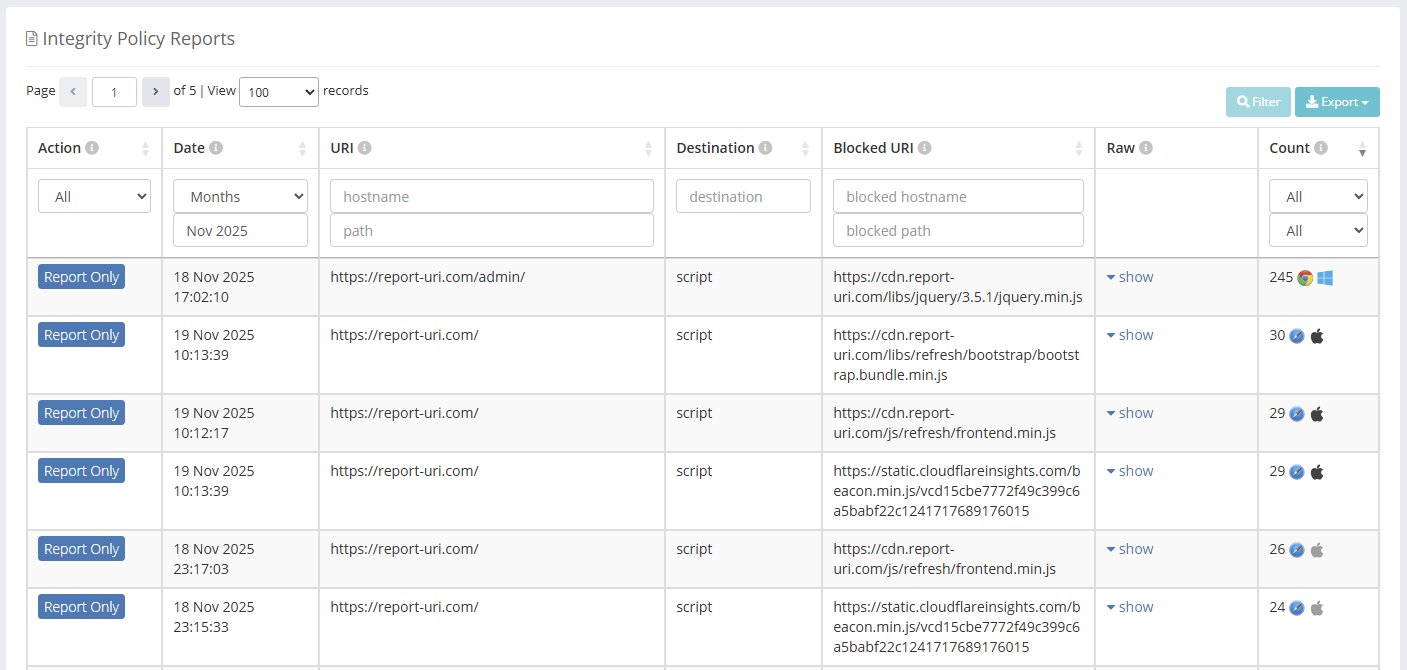The image size is (1407, 670).
Task: Click the URI hostname filter field
Action: click(491, 197)
